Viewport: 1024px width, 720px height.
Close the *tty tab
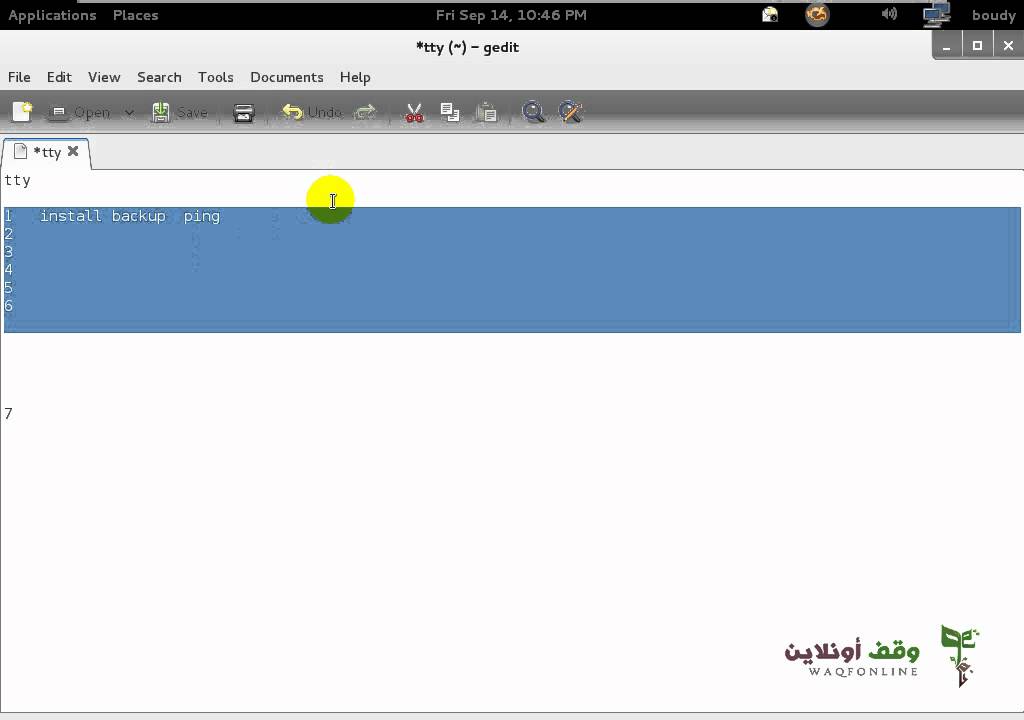[73, 151]
